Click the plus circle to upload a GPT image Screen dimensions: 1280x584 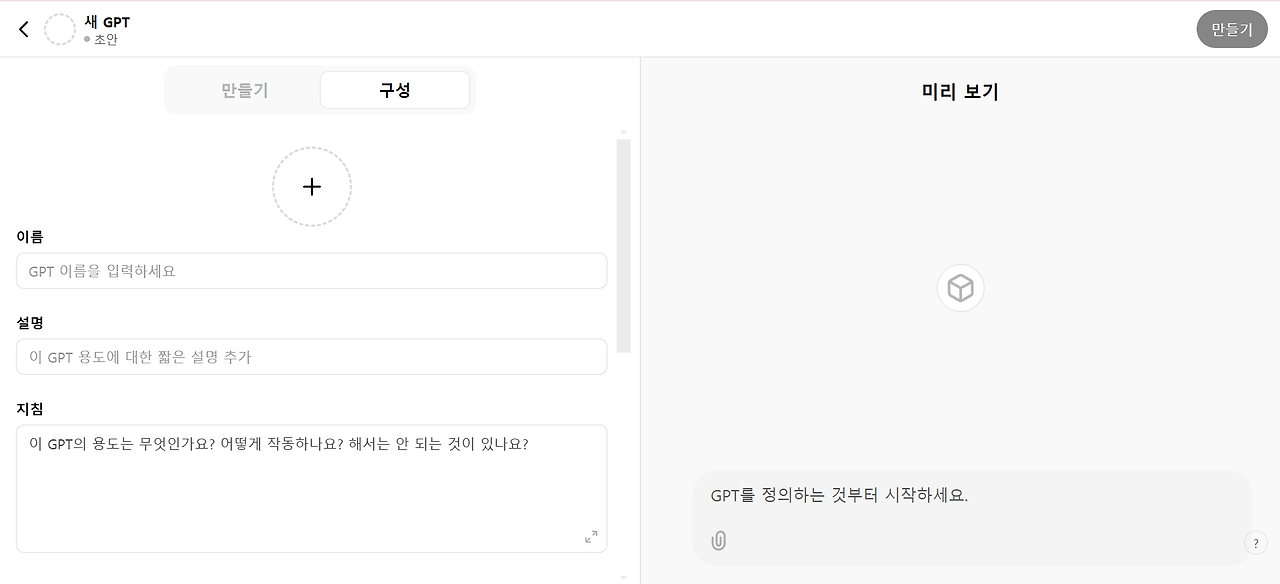click(x=311, y=187)
